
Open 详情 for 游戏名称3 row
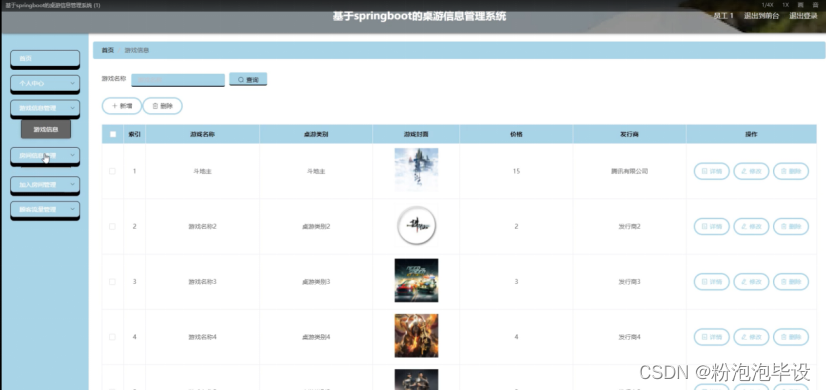[712, 282]
